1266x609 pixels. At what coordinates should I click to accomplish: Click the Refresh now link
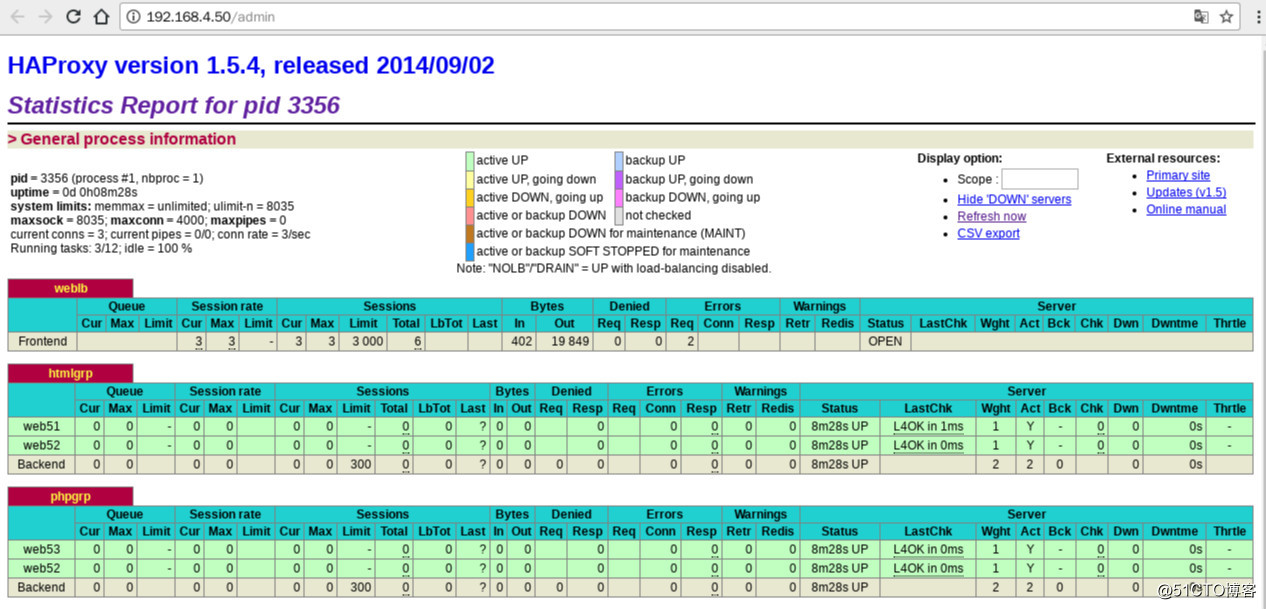(991, 216)
